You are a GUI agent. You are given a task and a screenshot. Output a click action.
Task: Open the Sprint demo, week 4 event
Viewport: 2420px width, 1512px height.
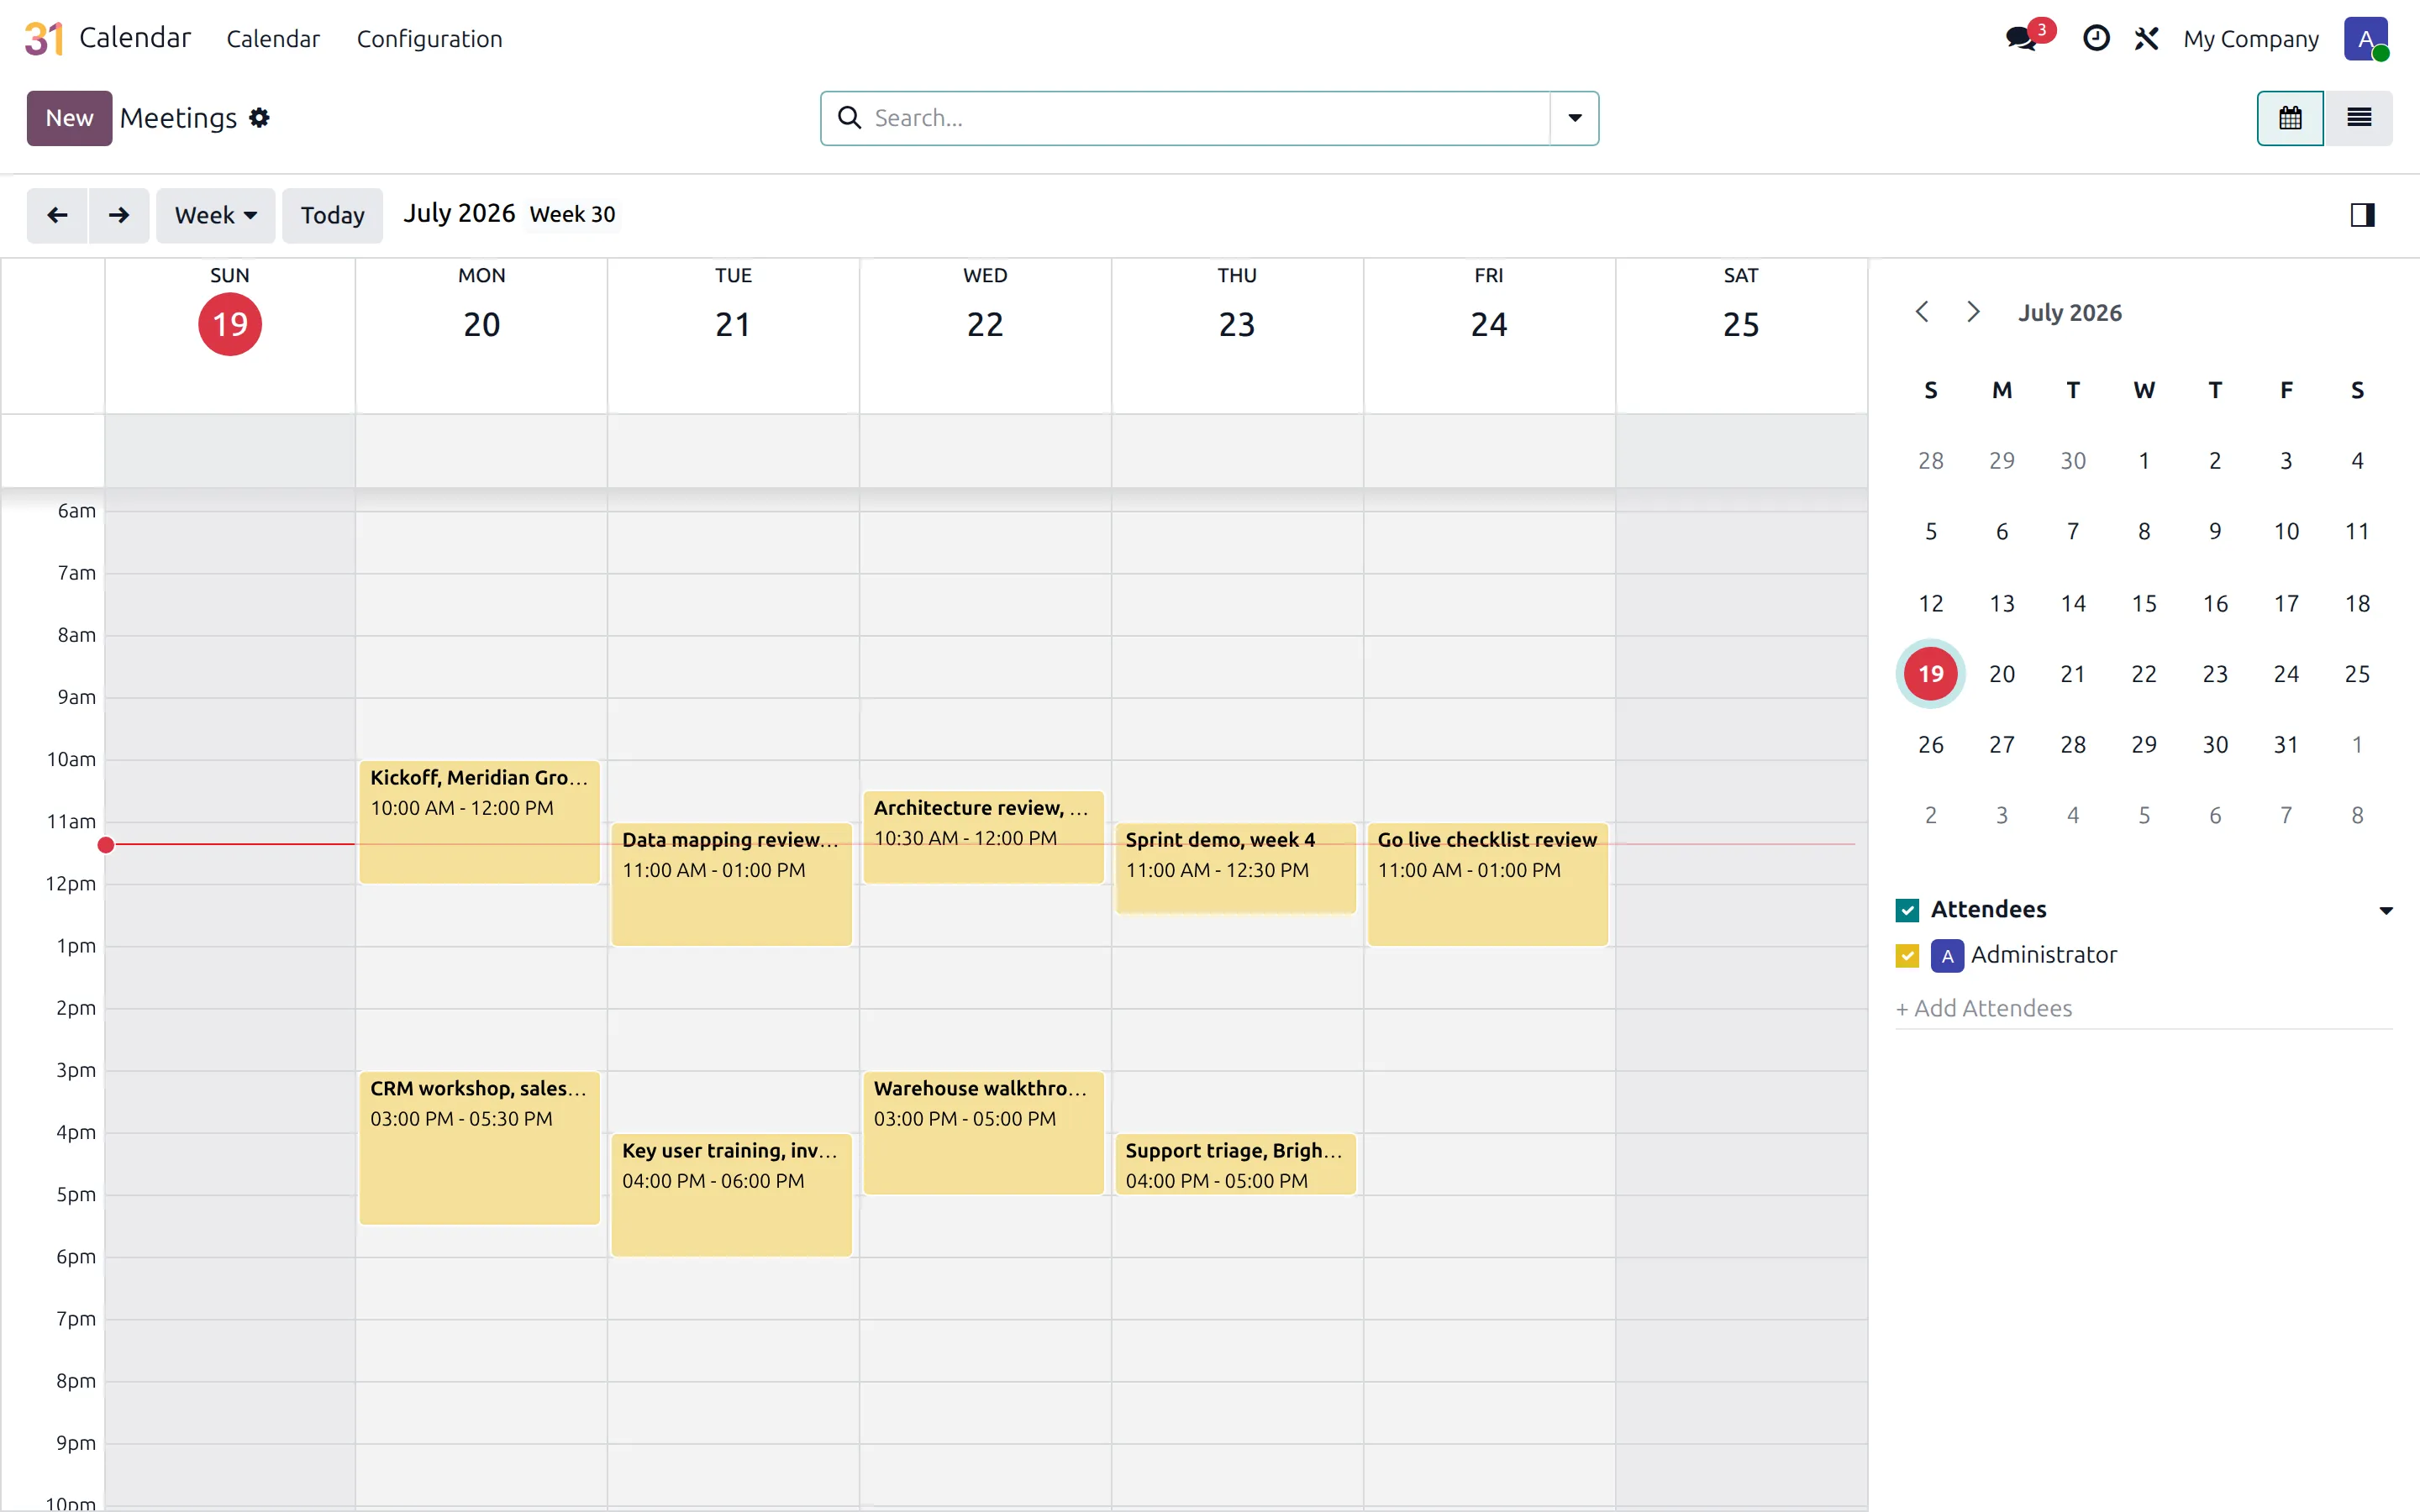pyautogui.click(x=1236, y=868)
